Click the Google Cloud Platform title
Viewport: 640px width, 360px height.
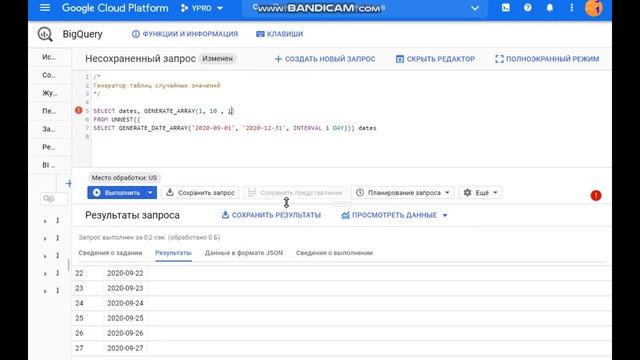point(115,8)
